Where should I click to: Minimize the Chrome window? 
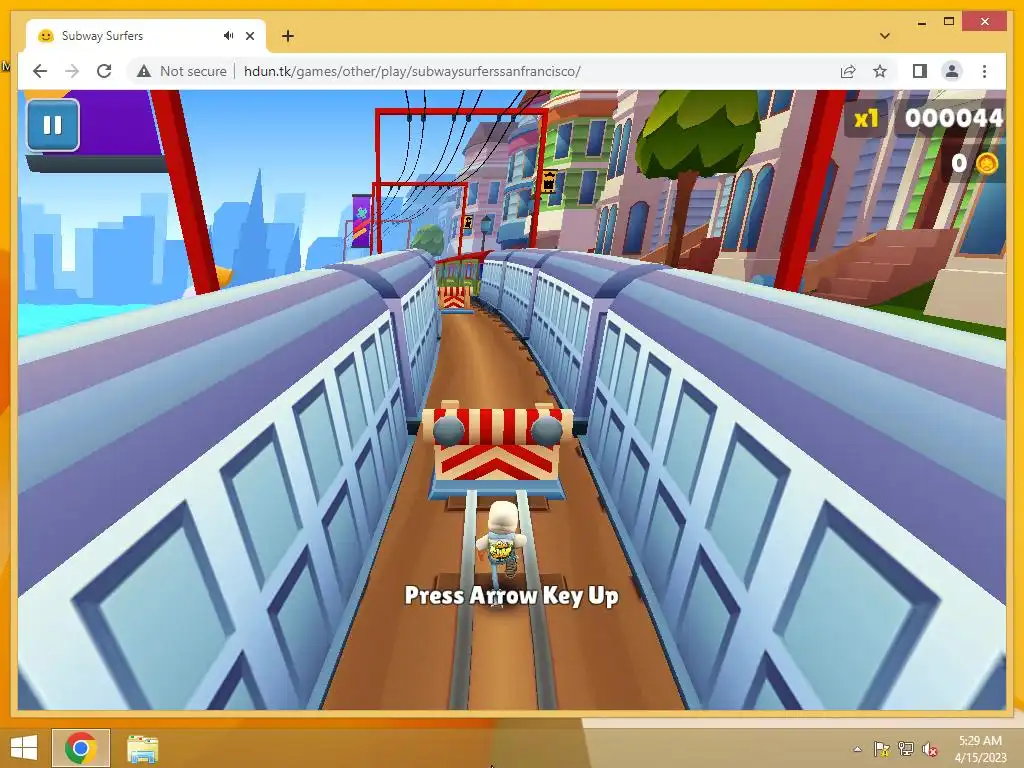coord(921,23)
